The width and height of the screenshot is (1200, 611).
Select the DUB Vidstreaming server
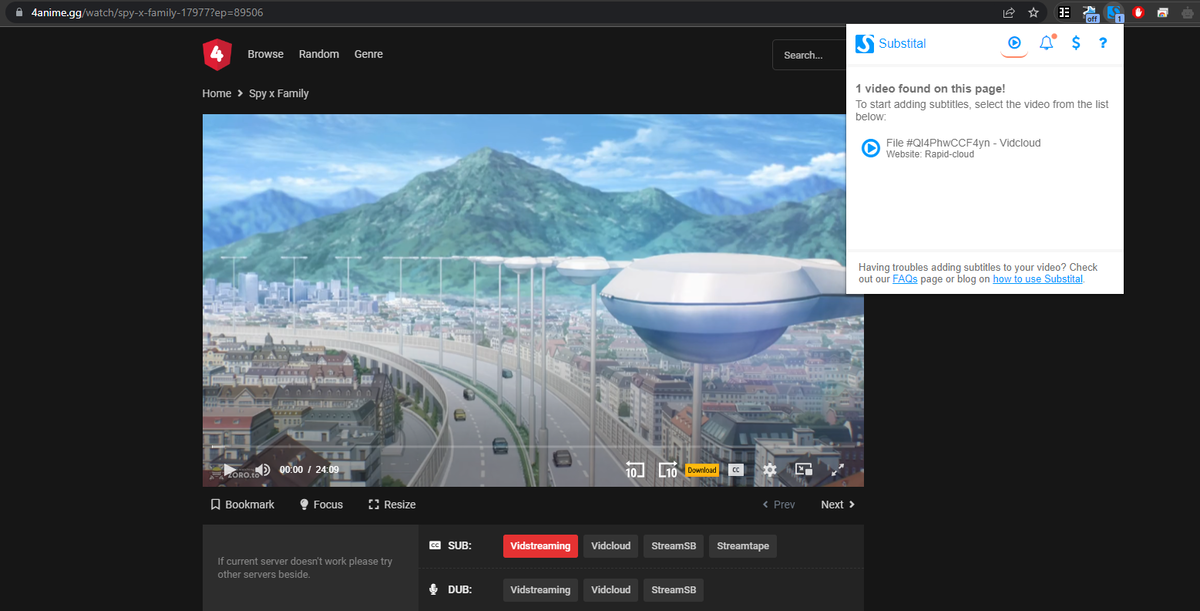540,590
